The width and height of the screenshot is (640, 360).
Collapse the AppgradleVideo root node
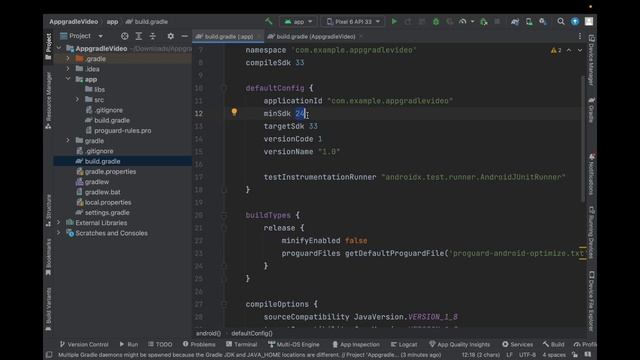(x=59, y=49)
